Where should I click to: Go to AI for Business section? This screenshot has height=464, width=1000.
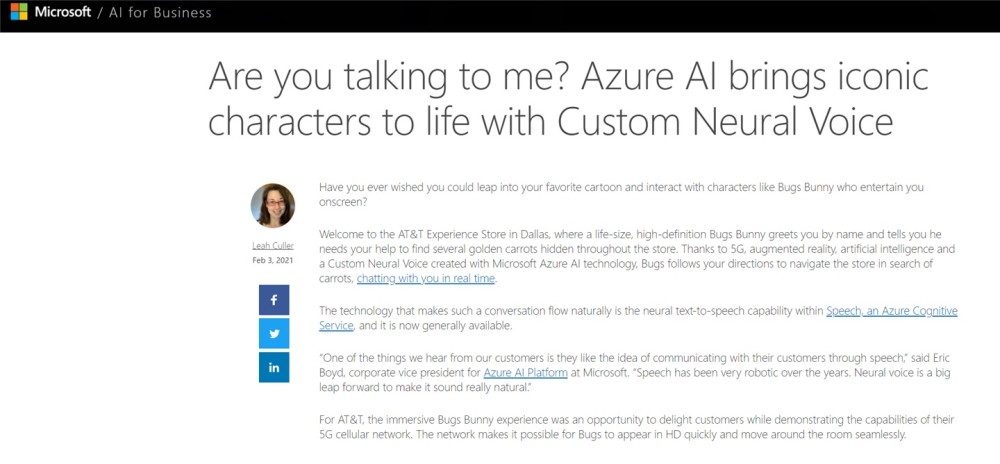pos(160,12)
